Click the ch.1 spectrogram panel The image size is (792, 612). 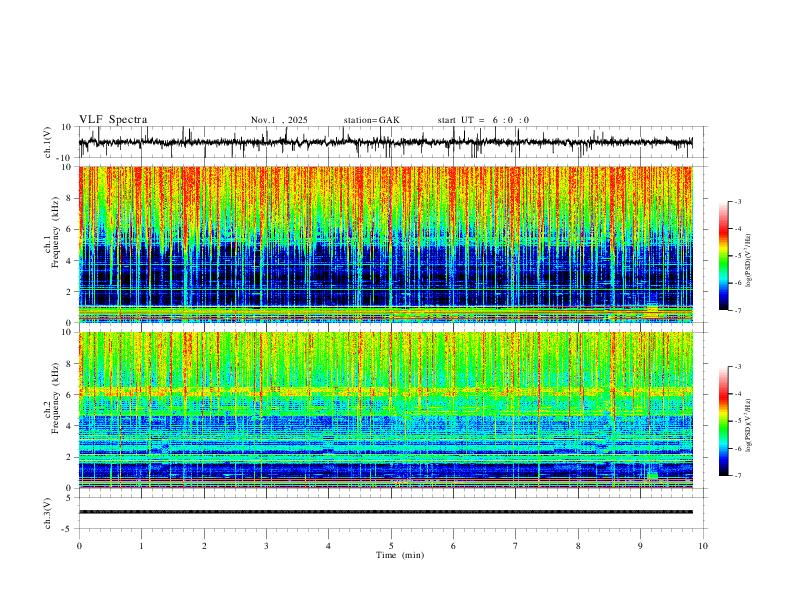[x=386, y=244]
